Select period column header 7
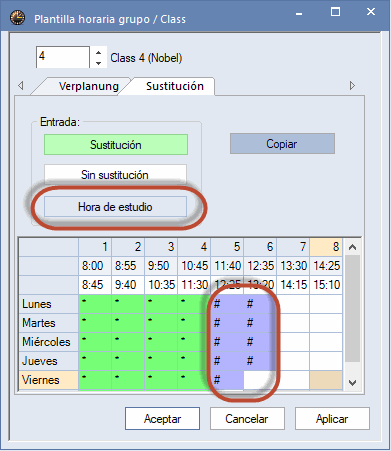Image resolution: width=391 pixels, height=451 pixels. pos(293,247)
